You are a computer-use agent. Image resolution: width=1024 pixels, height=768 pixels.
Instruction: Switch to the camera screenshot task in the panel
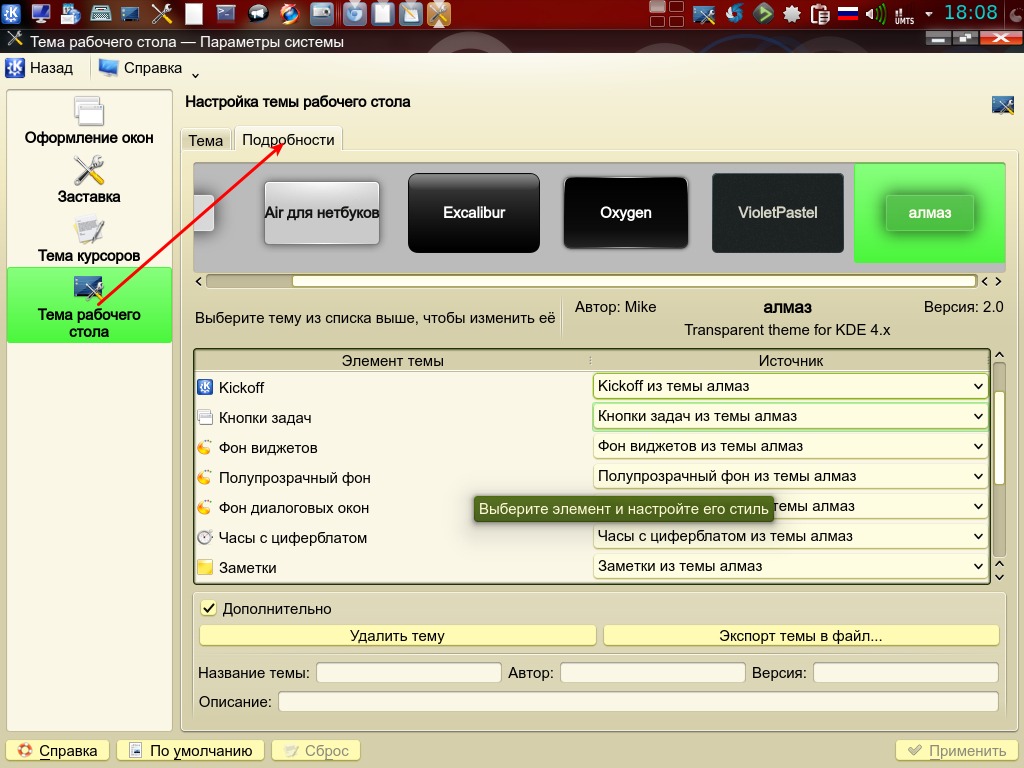322,13
